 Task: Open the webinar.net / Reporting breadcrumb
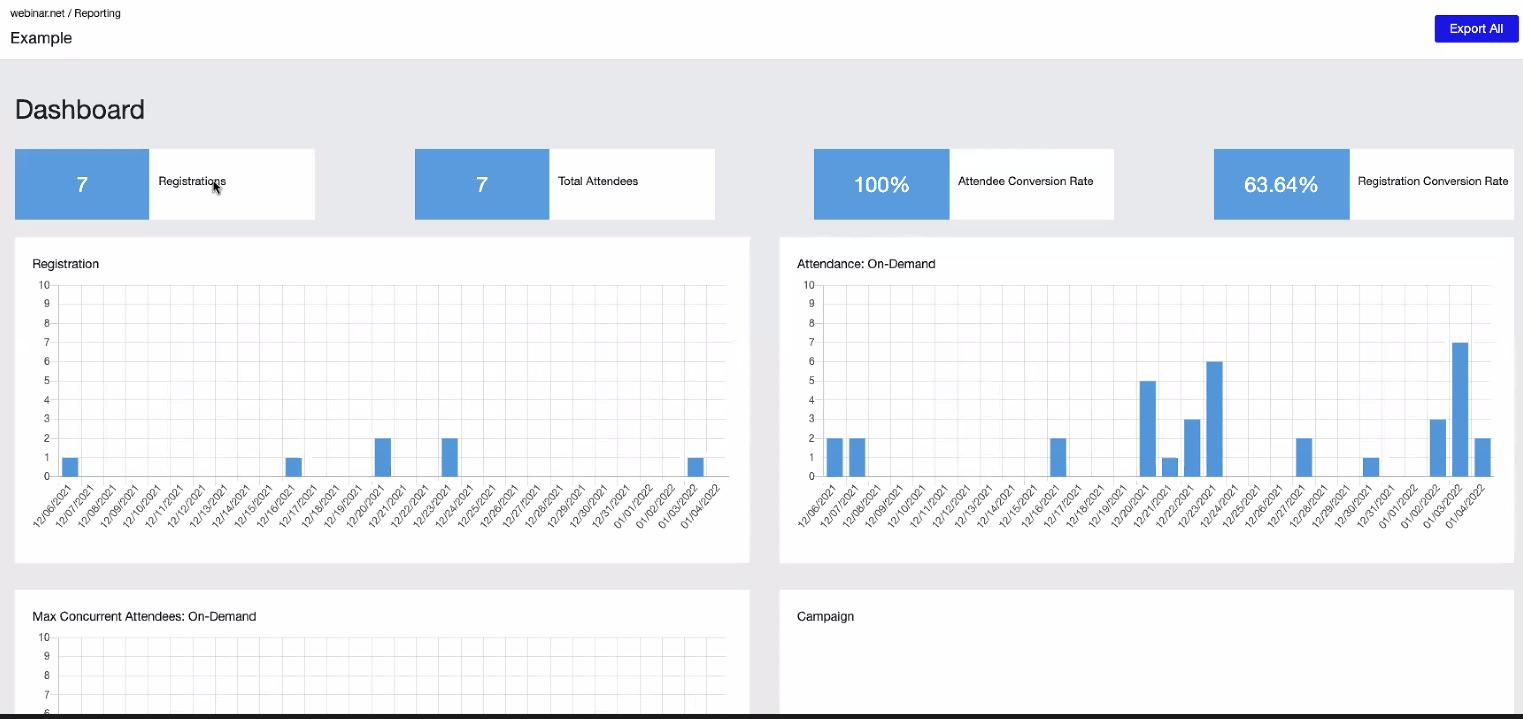(x=65, y=13)
